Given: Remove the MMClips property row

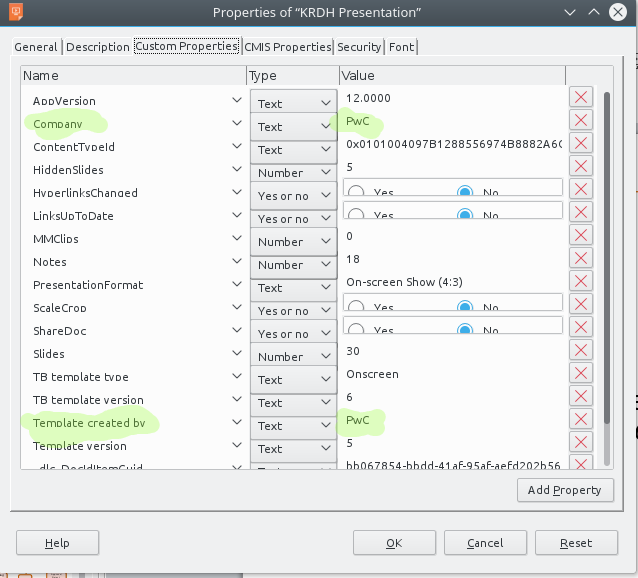Looking at the screenshot, I should tap(581, 235).
